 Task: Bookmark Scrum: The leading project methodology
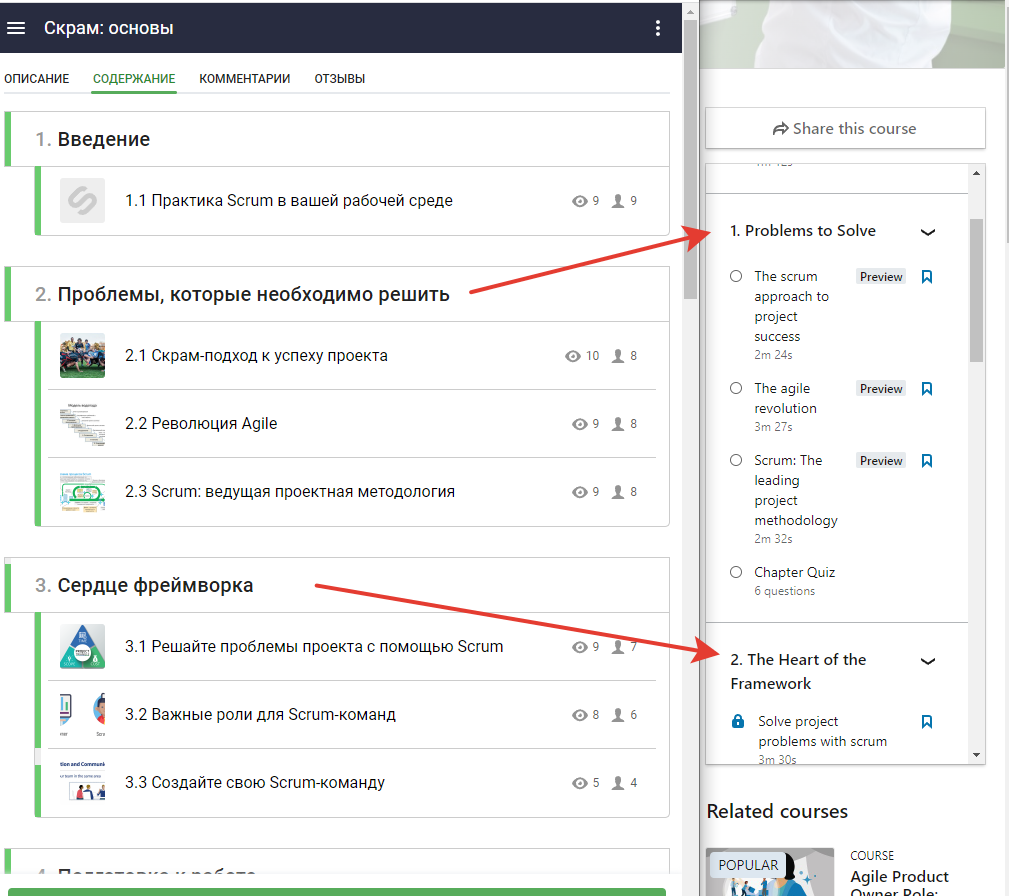point(927,461)
